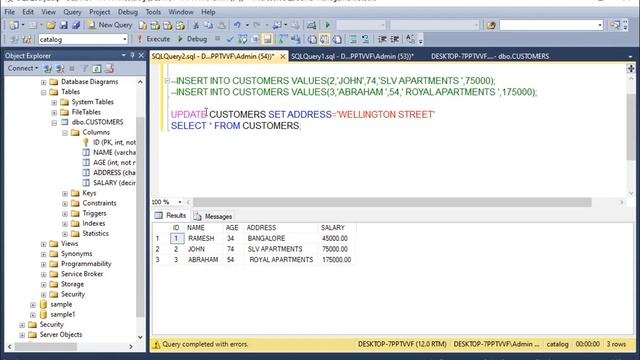640x360 pixels.
Task: Toggle Results to Grid icon
Action: (x=324, y=39)
